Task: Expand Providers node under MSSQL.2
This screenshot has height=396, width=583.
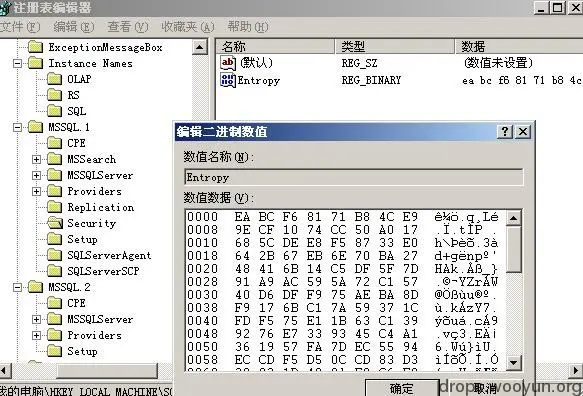Action: tap(36, 335)
